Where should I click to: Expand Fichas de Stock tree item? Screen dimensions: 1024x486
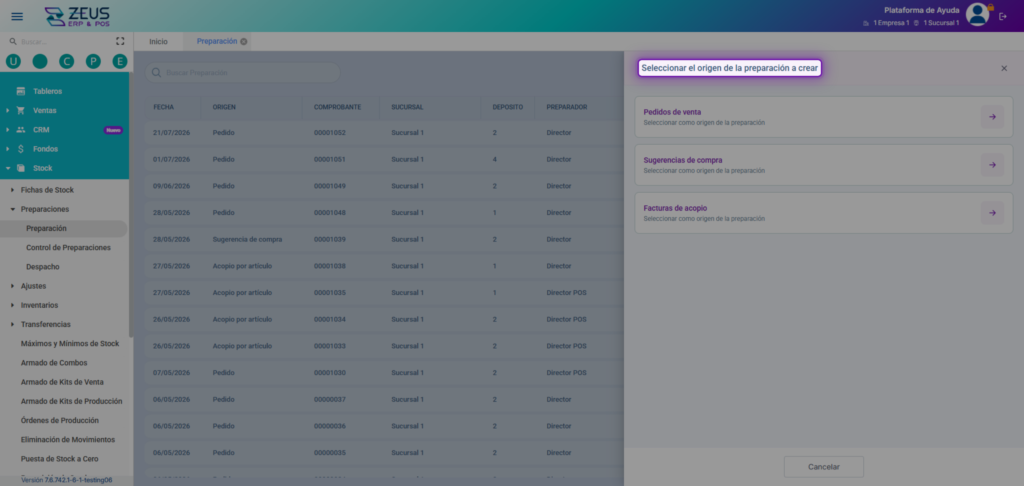click(x=12, y=190)
